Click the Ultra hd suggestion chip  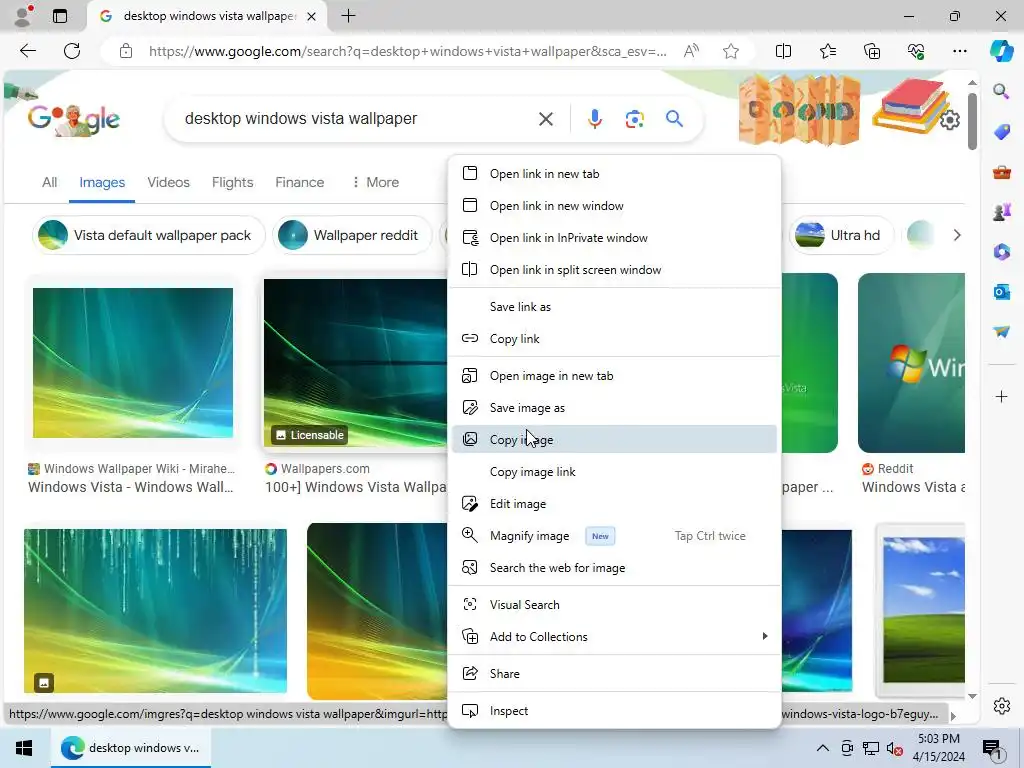click(x=841, y=235)
